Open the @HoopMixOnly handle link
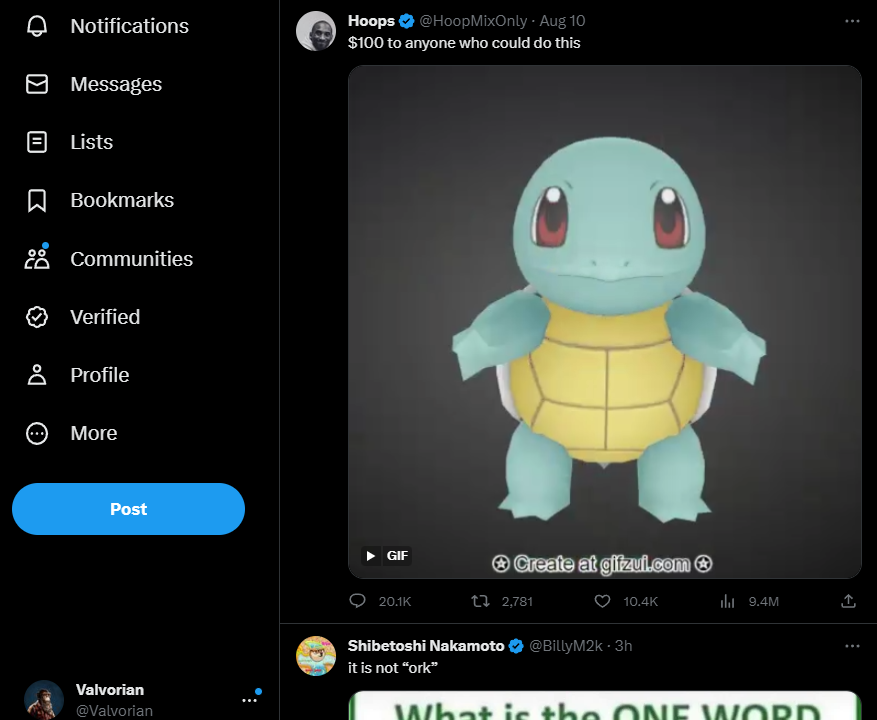This screenshot has height=720, width=877. point(473,21)
